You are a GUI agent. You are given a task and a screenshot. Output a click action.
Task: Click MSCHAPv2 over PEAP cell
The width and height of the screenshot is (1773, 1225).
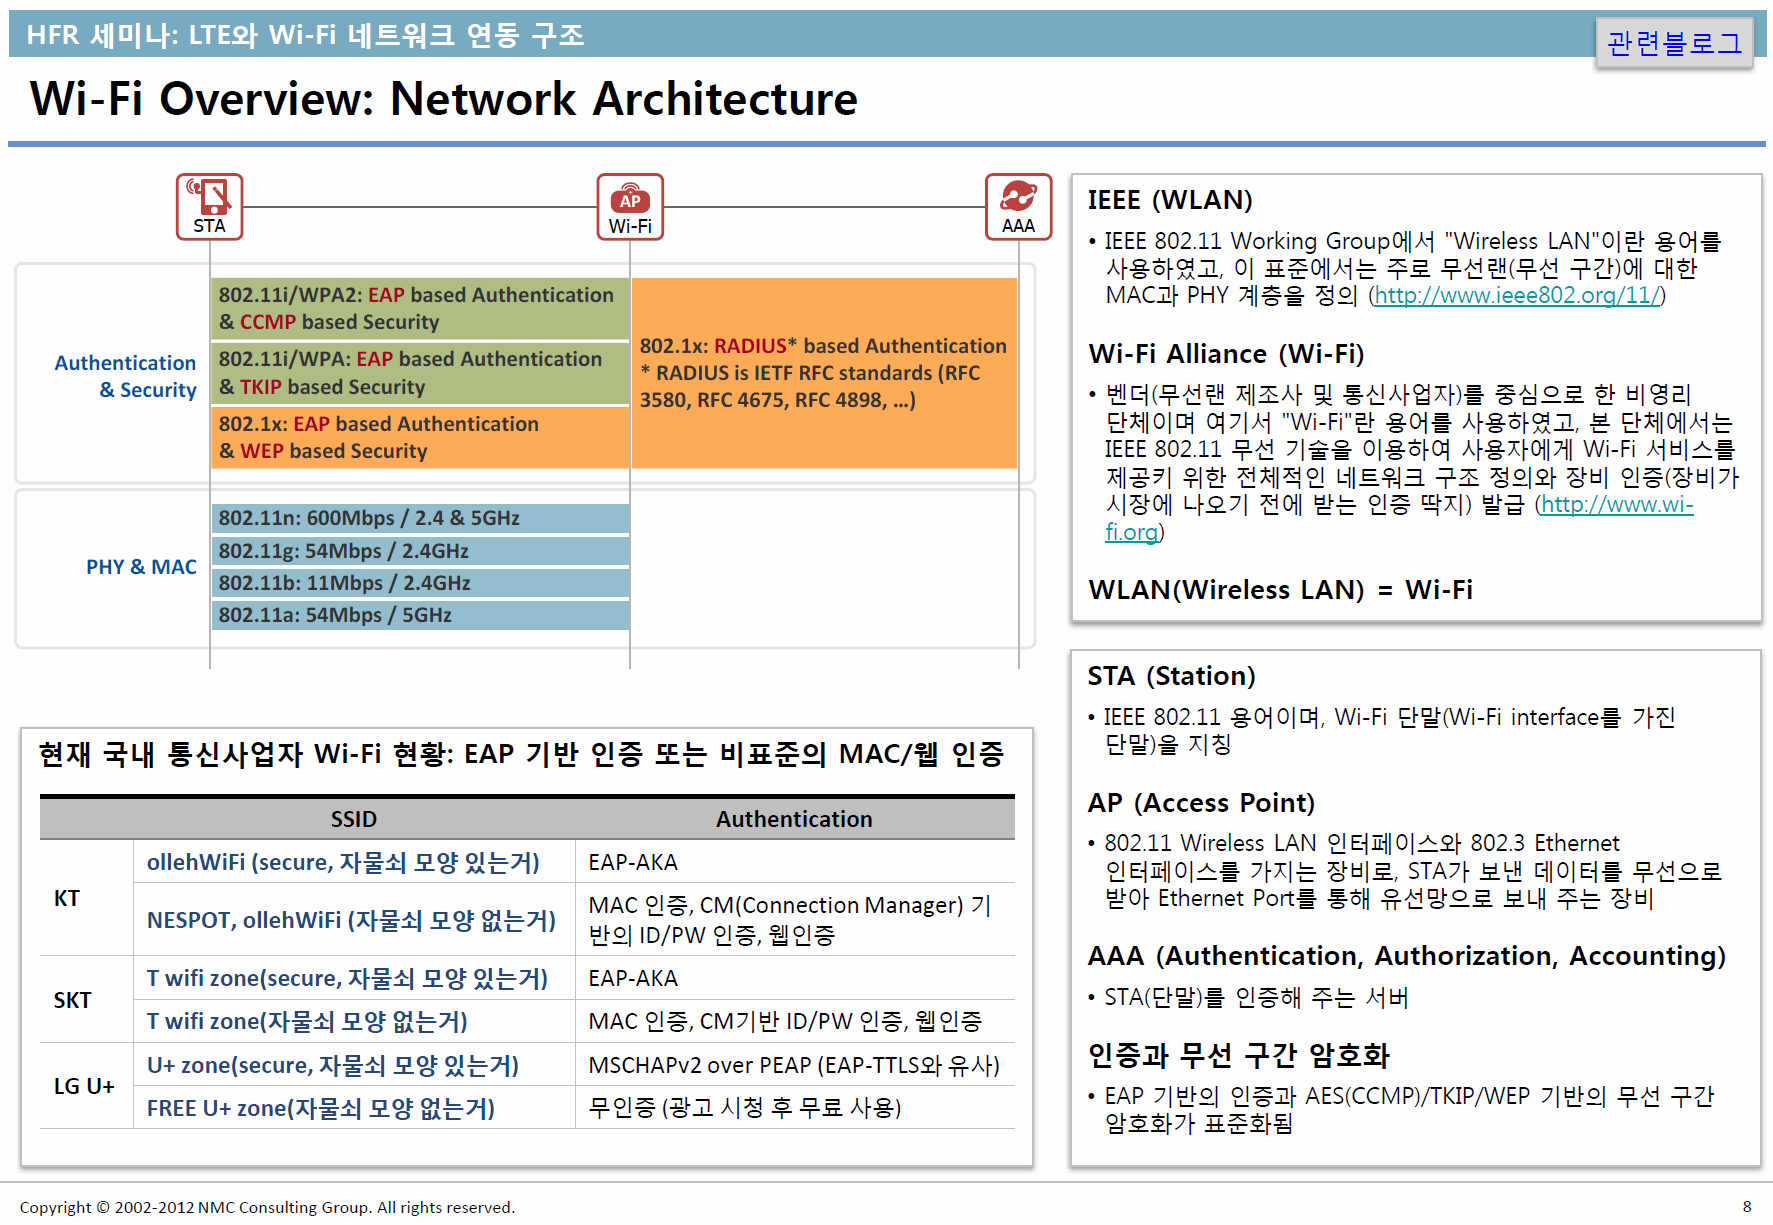pos(795,1065)
